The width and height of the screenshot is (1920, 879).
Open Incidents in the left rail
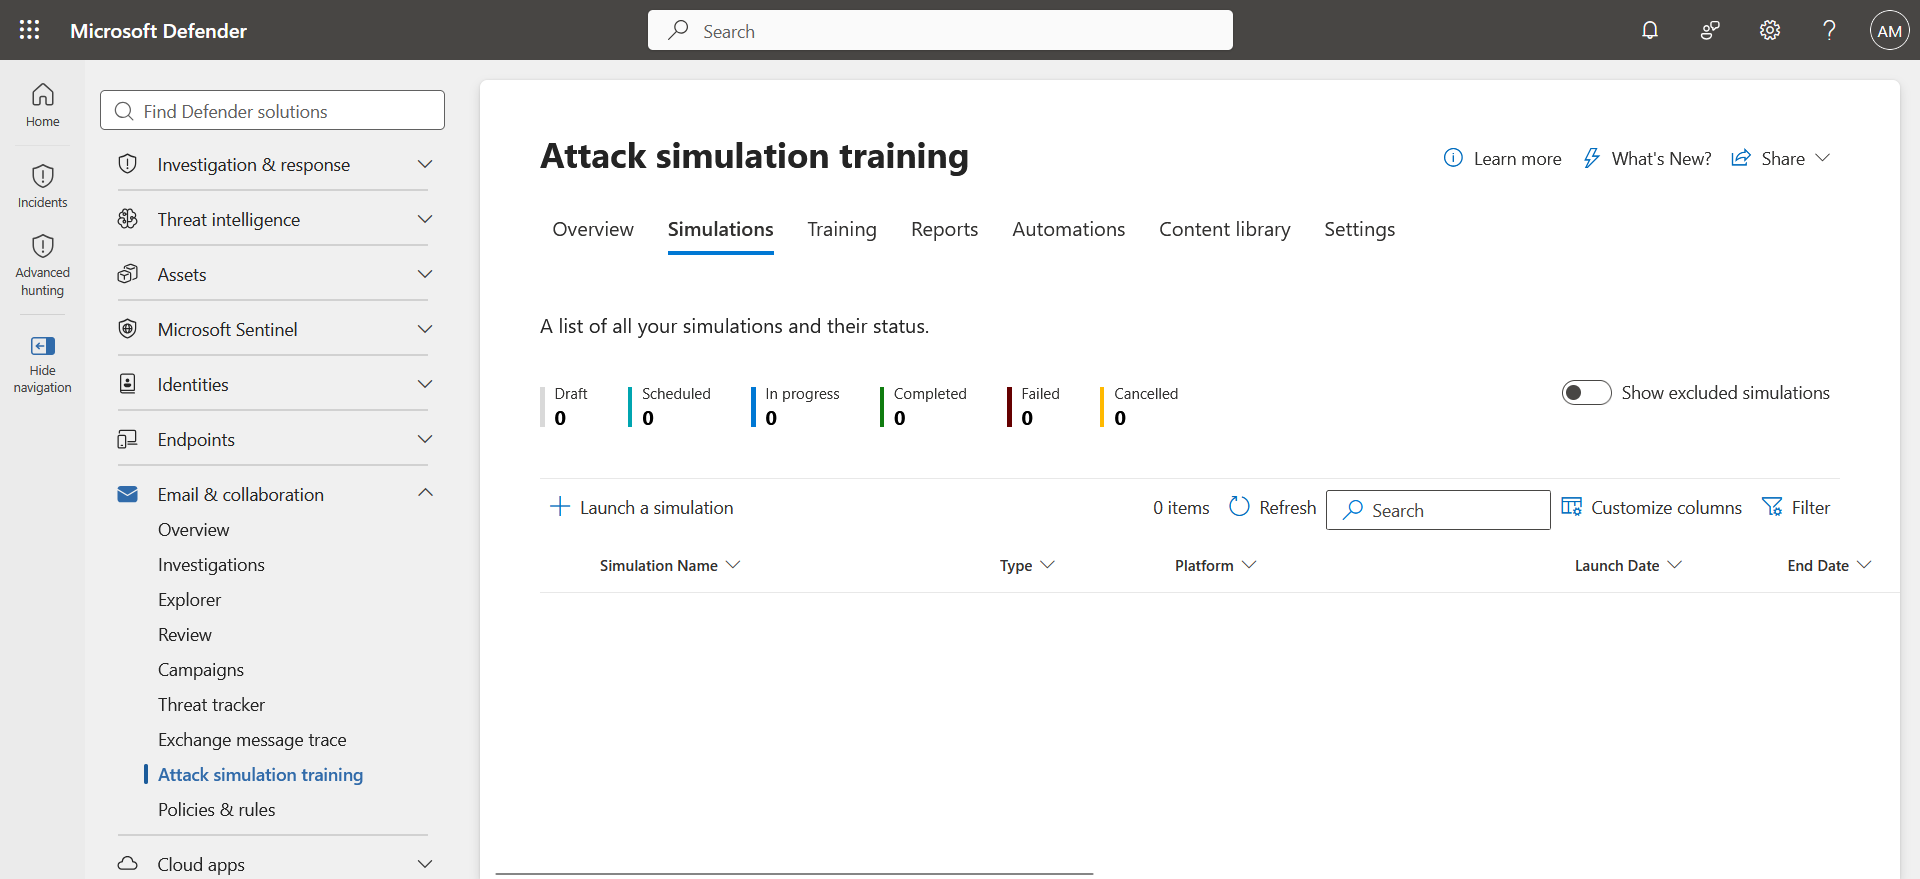[x=43, y=186]
